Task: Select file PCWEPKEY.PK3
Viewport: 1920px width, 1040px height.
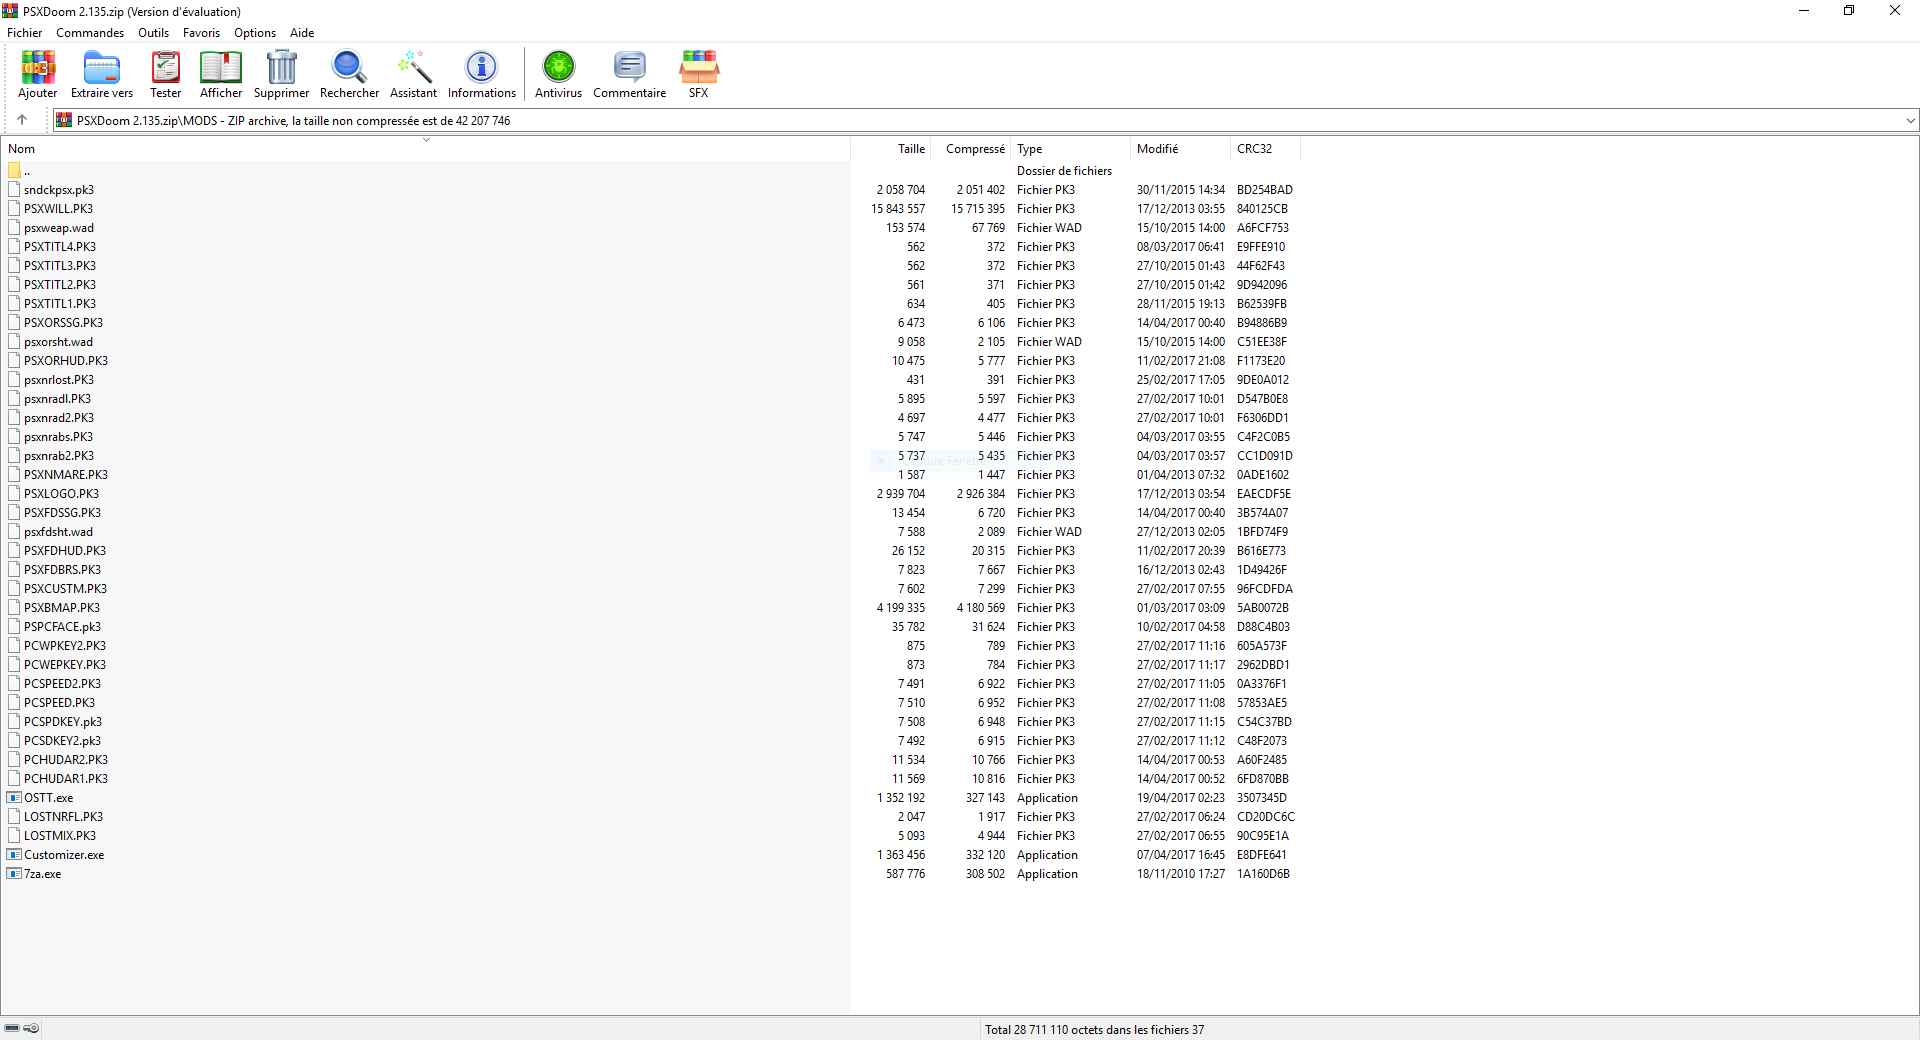Action: coord(65,665)
